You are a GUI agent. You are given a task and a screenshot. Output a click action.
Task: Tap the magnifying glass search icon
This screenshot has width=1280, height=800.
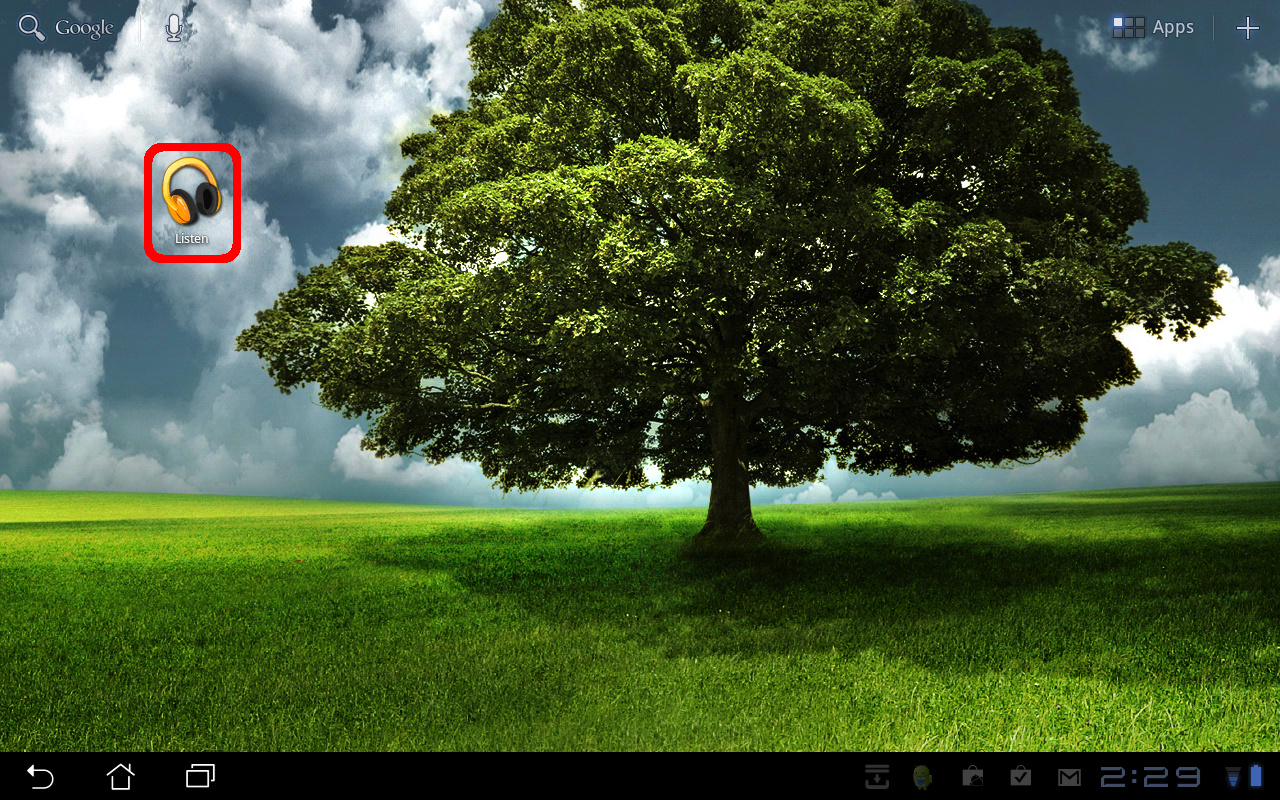(x=32, y=28)
